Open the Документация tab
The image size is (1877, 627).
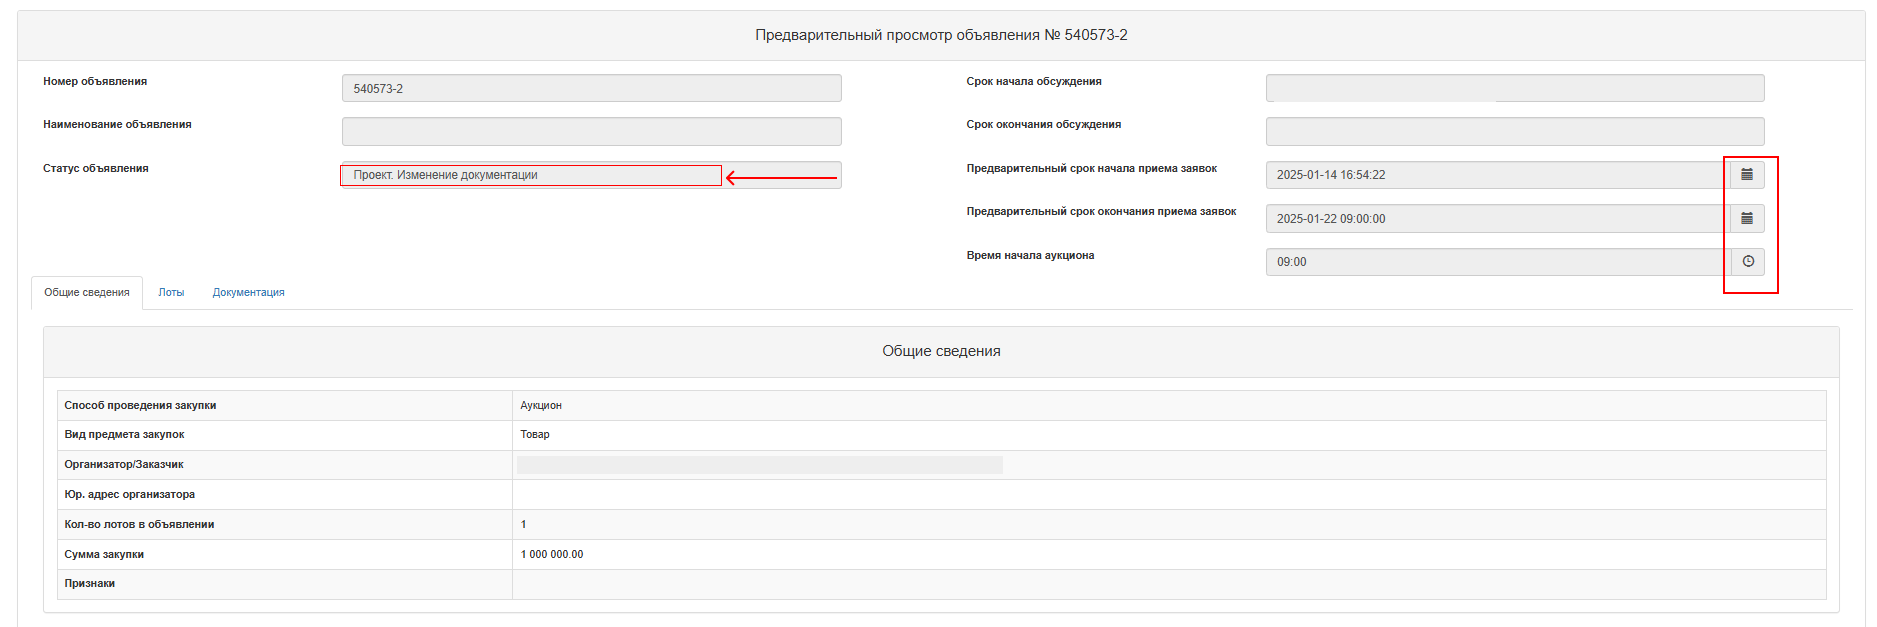(x=249, y=293)
